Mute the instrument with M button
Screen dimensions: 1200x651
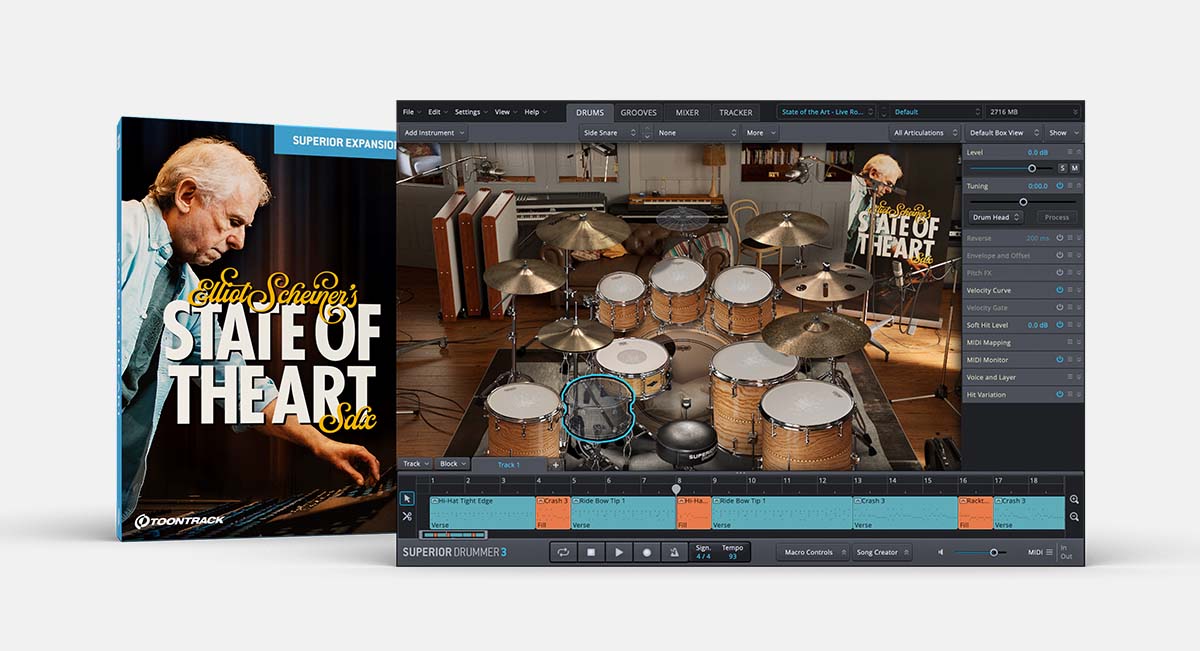[1074, 168]
